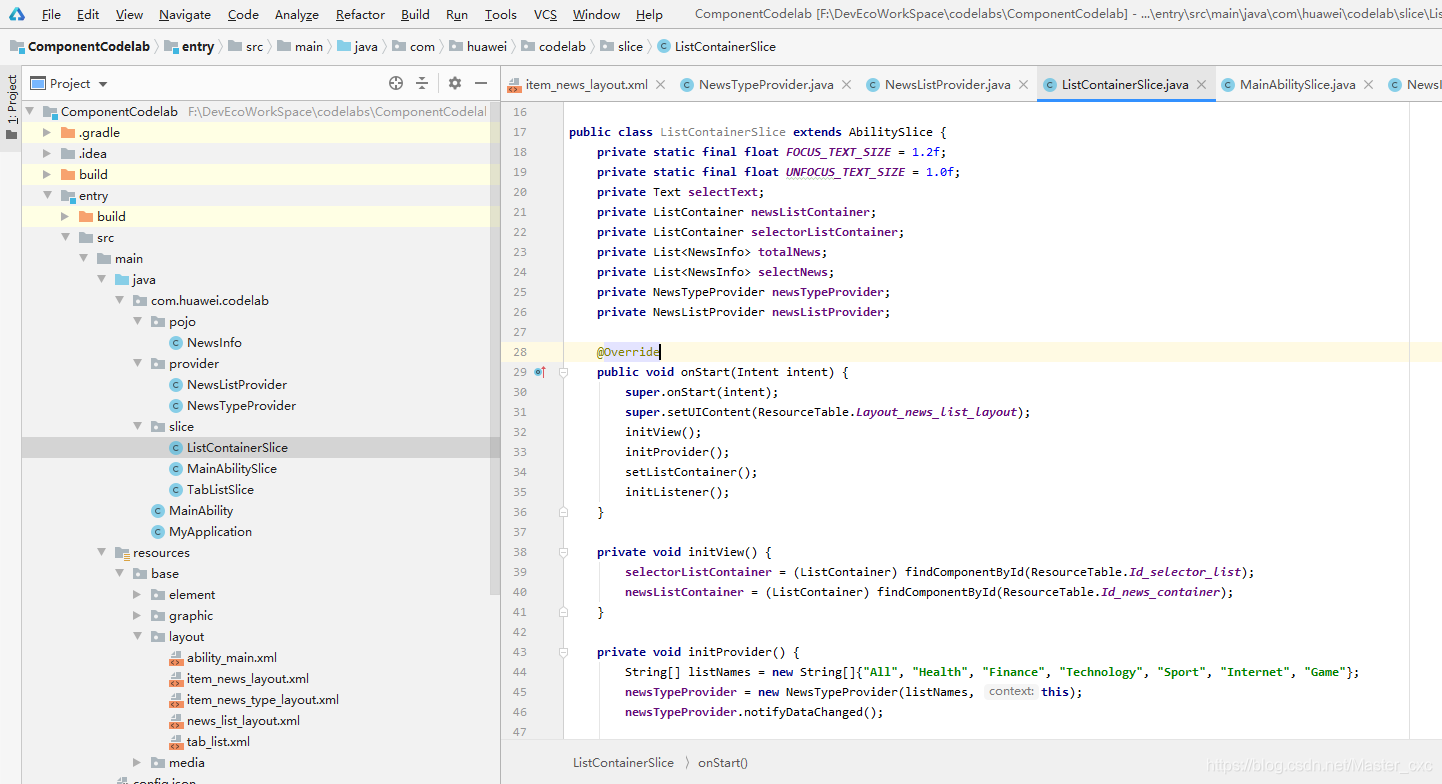
Task: Close the ListContainerSlice.java tab
Action: click(1201, 85)
